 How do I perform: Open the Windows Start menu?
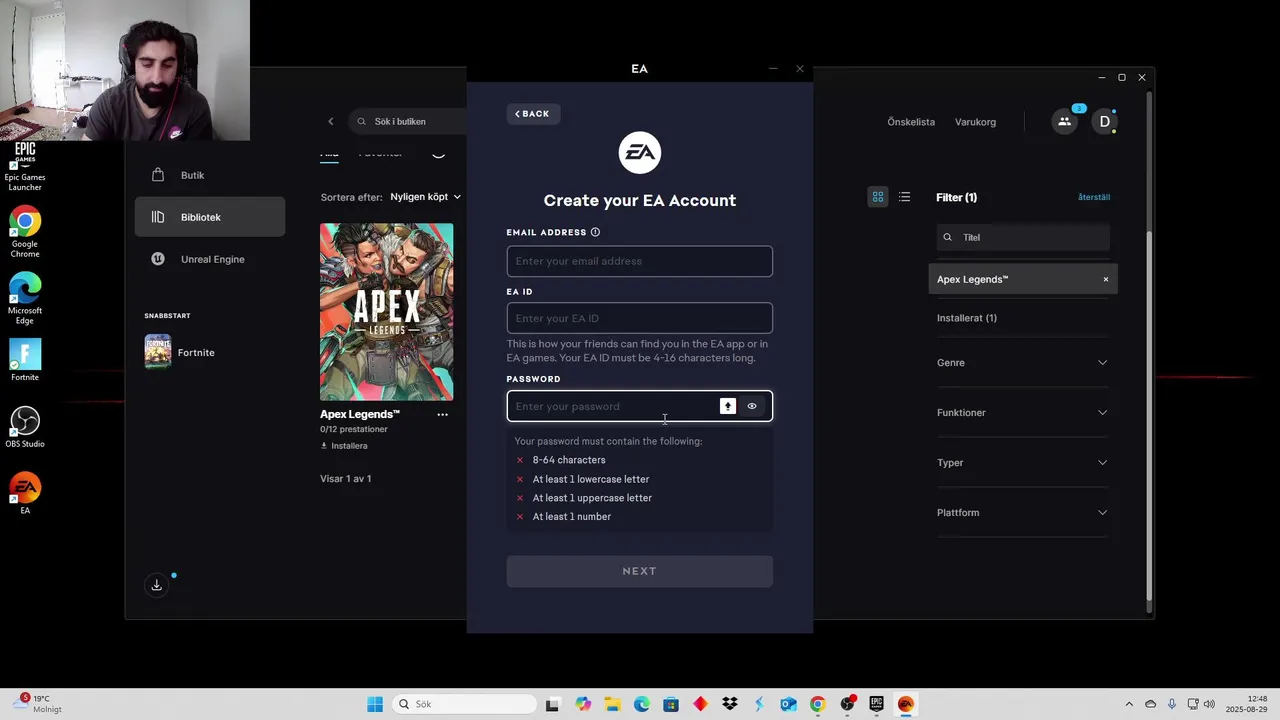[375, 704]
